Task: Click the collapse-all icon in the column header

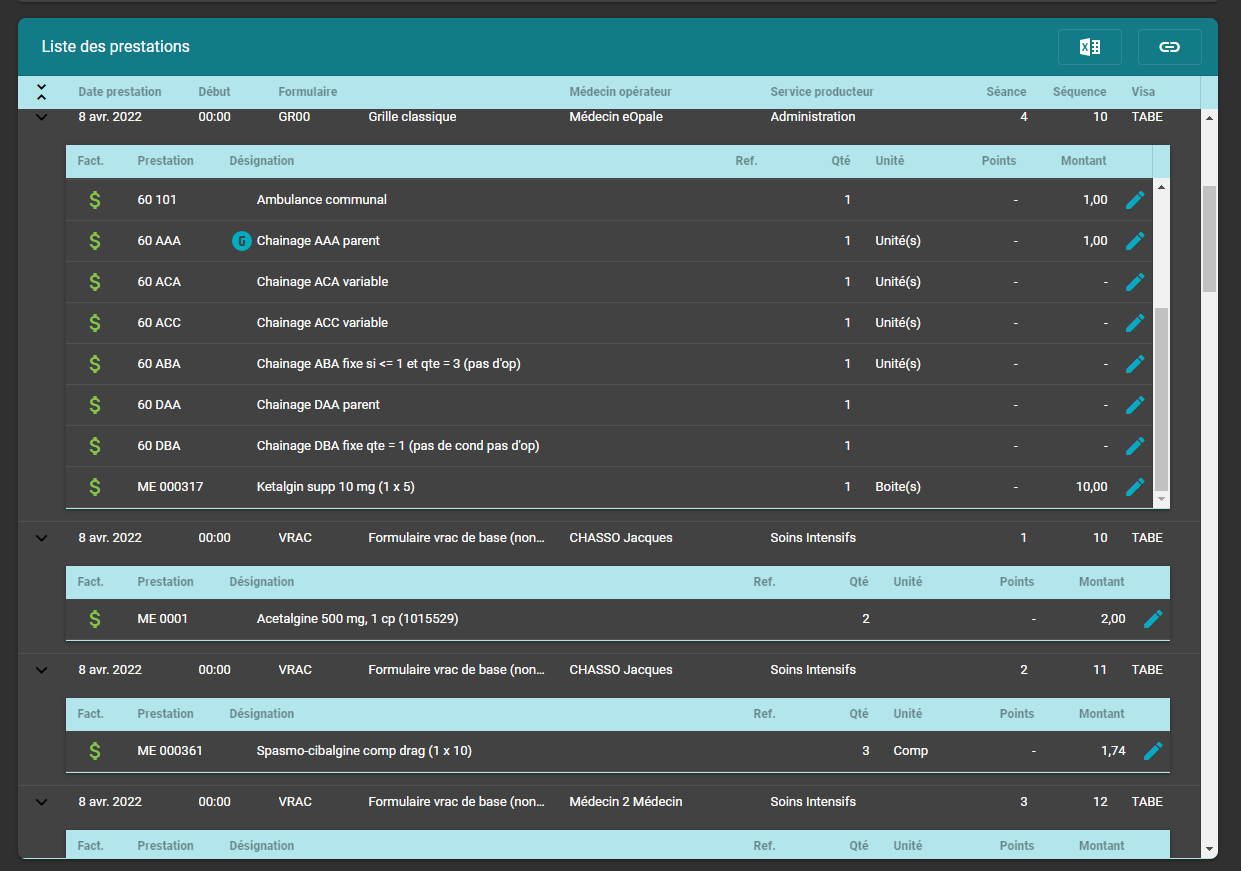Action: pyautogui.click(x=41, y=91)
